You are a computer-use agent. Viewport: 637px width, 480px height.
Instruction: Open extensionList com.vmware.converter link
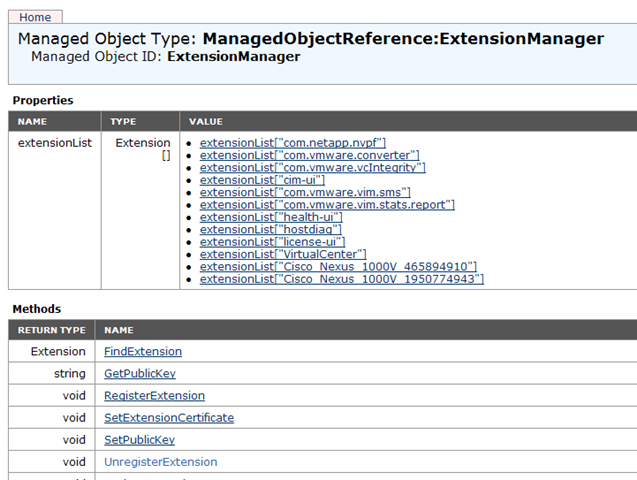tap(310, 155)
